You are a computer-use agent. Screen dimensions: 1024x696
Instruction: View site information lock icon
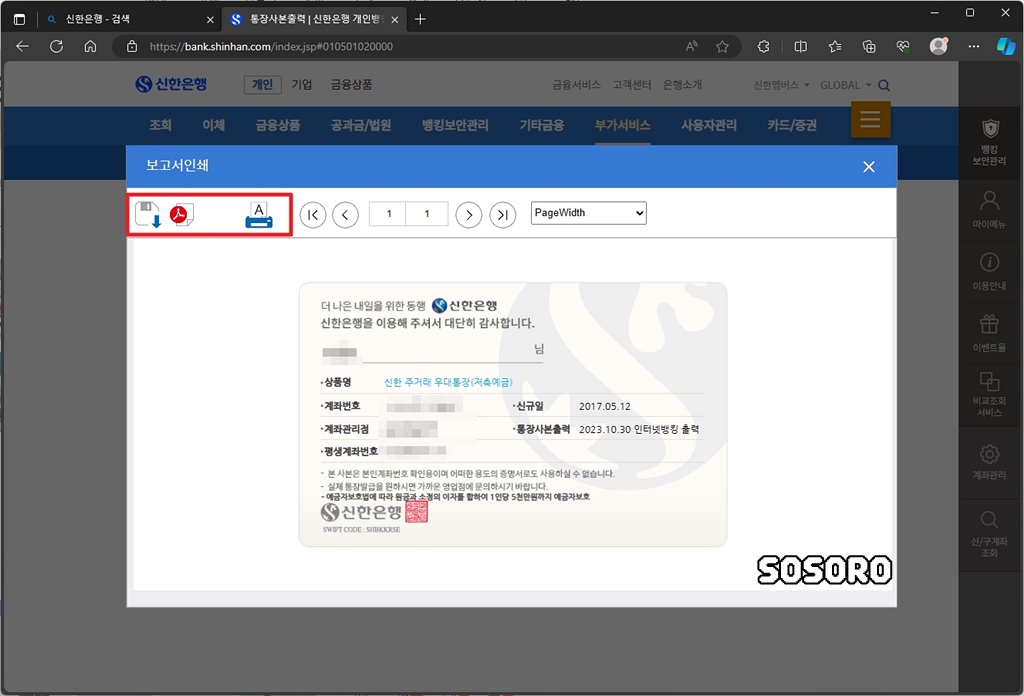pos(132,46)
